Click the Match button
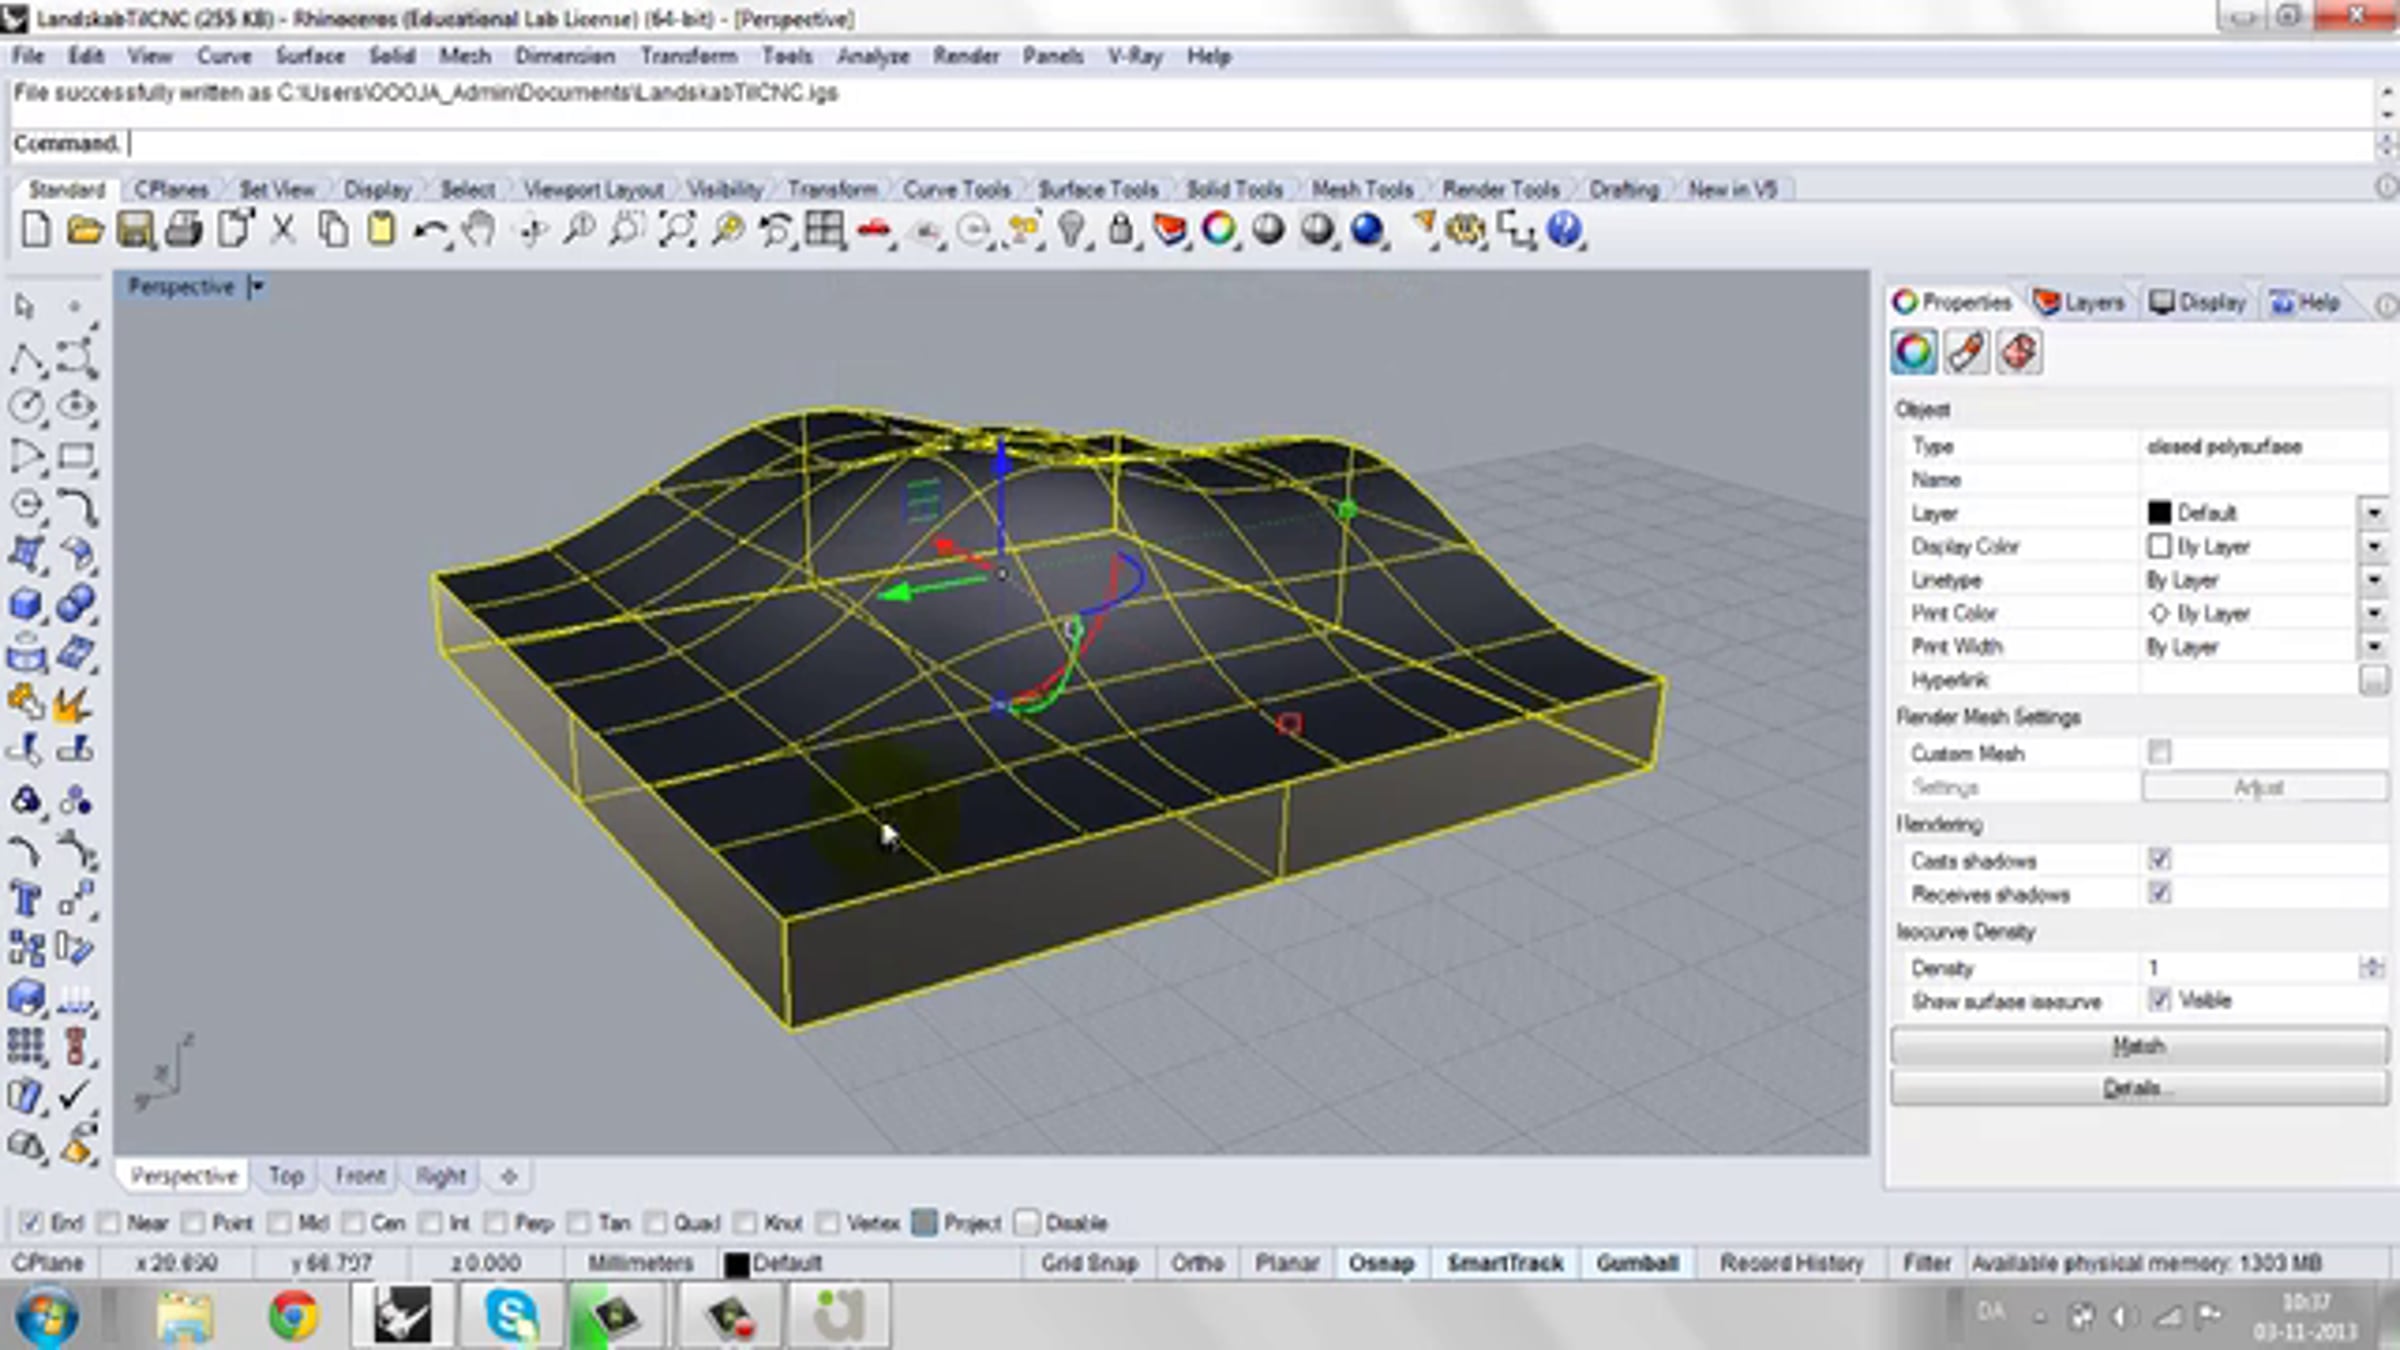The width and height of the screenshot is (2400, 1350). click(x=2139, y=1046)
